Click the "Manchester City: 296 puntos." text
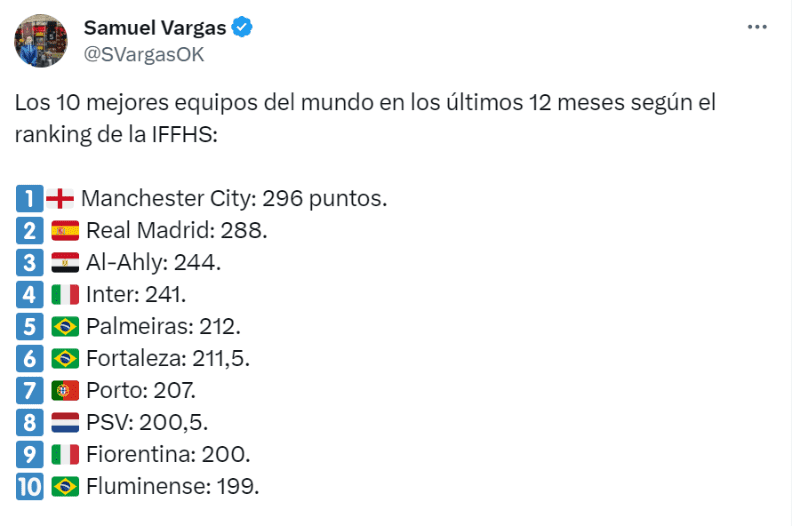800x526 pixels. click(233, 198)
